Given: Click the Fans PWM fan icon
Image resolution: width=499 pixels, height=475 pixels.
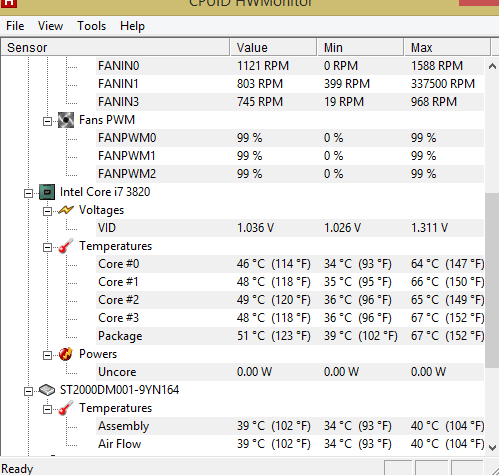Looking at the screenshot, I should tap(66, 120).
